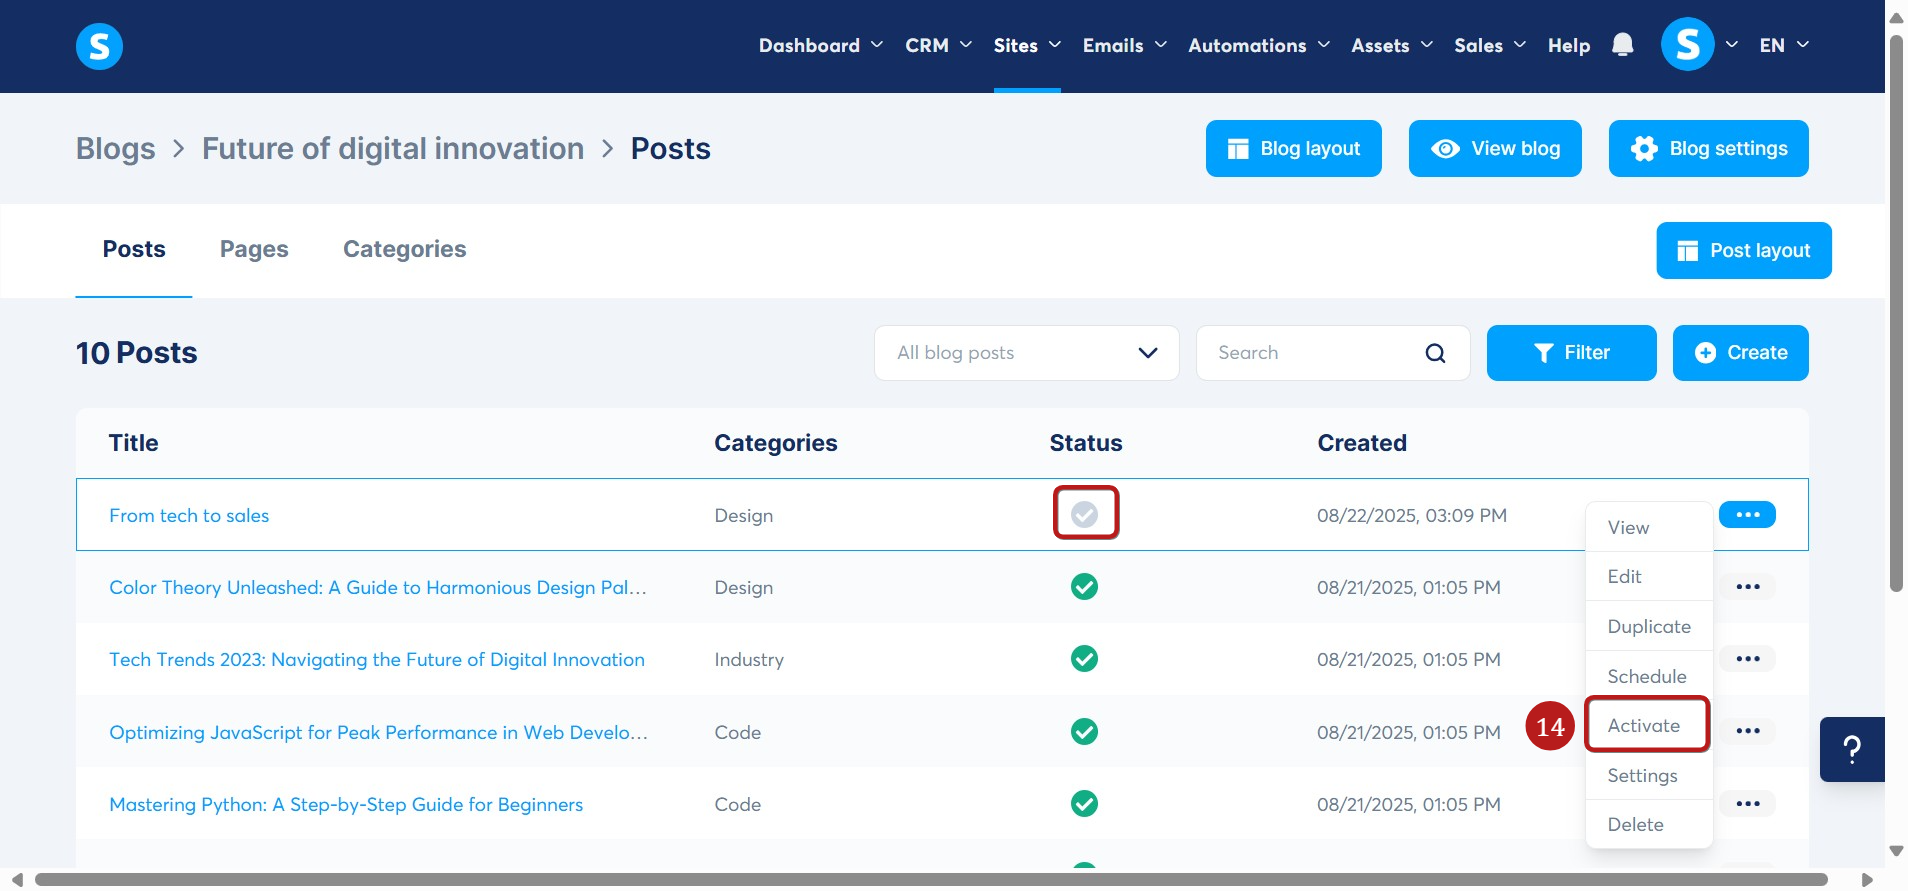Switch to the Posts tab
The image size is (1908, 891).
pos(134,249)
